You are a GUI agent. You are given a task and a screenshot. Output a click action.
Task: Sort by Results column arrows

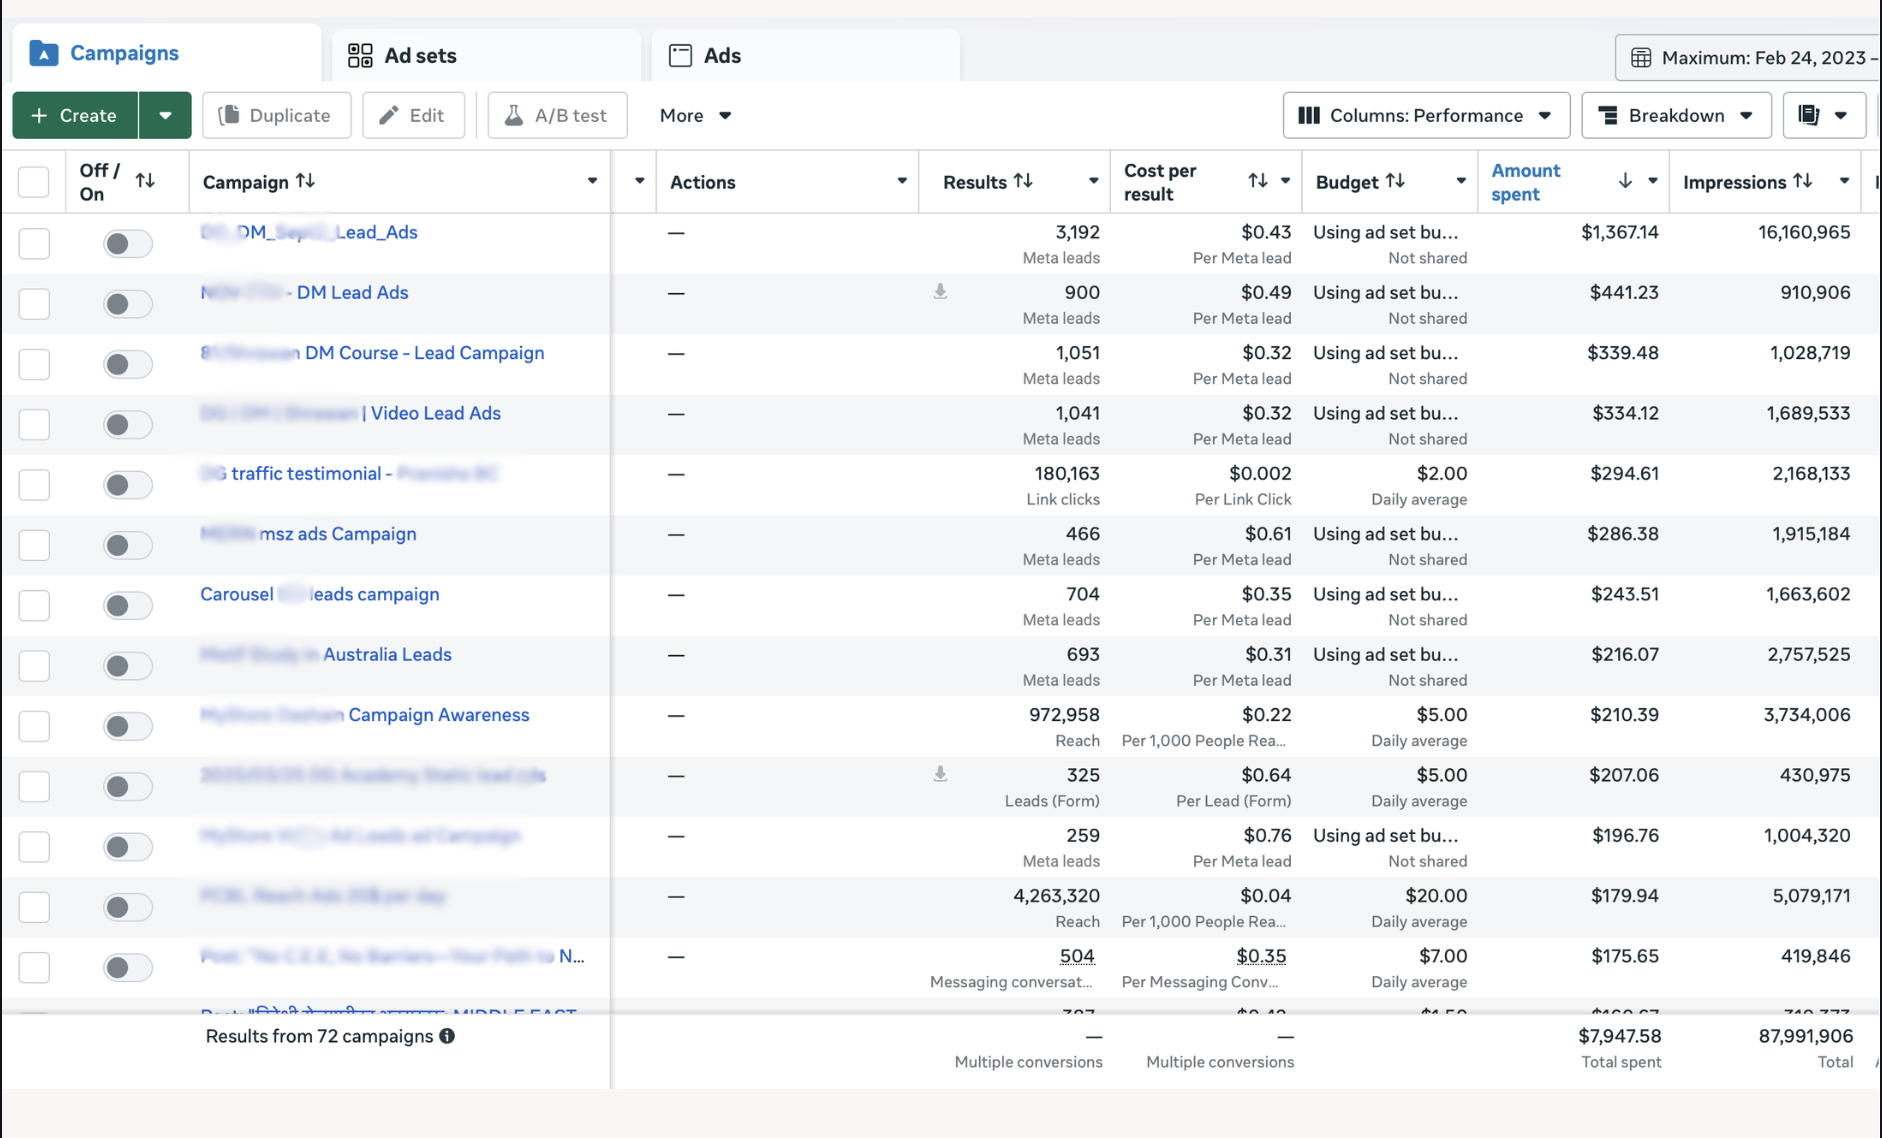click(1023, 180)
